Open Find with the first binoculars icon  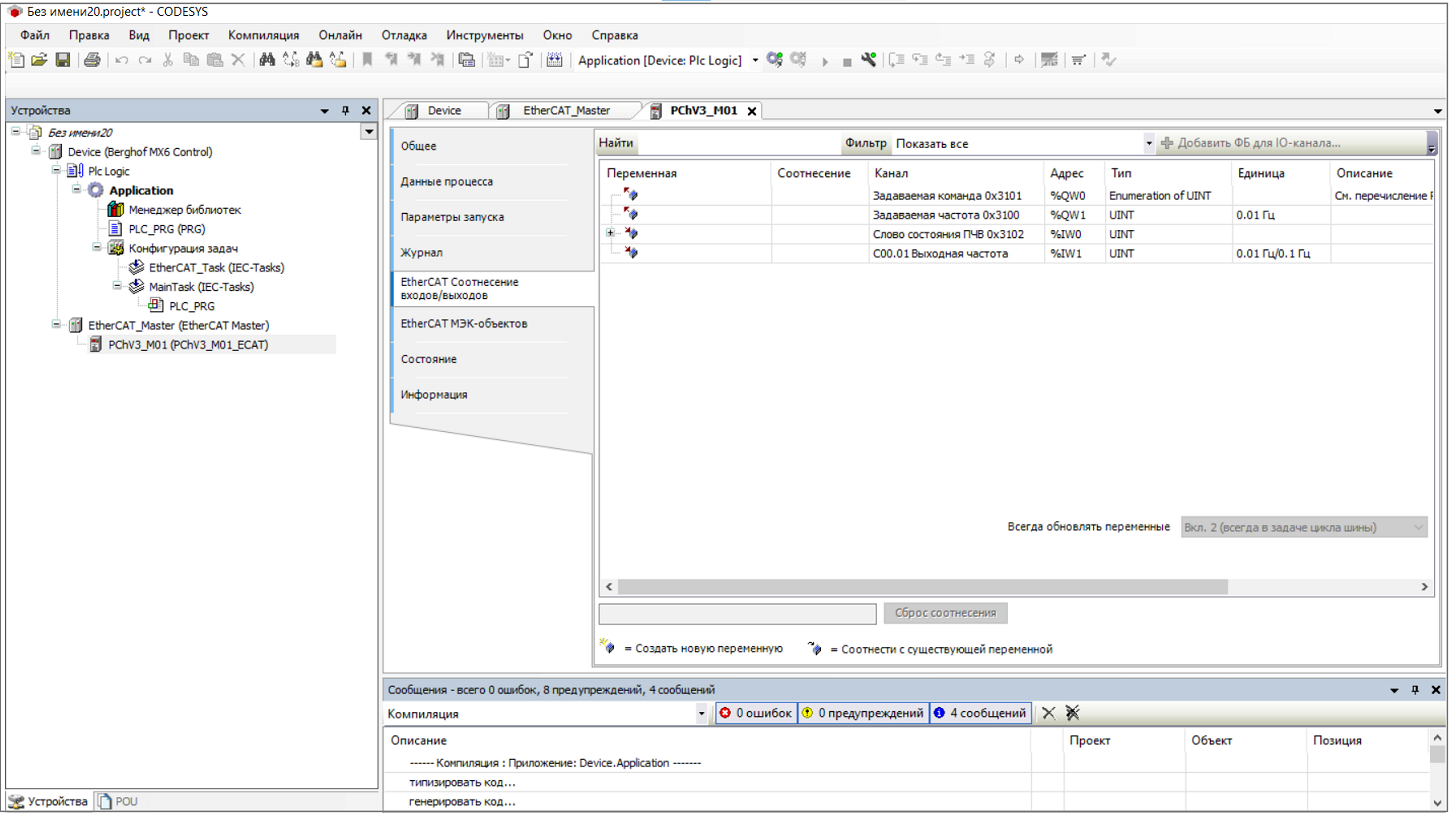pyautogui.click(x=267, y=60)
